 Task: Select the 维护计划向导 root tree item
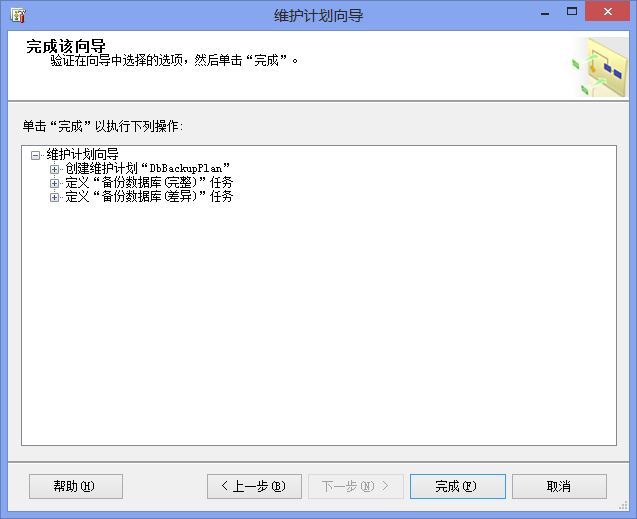coord(82,155)
